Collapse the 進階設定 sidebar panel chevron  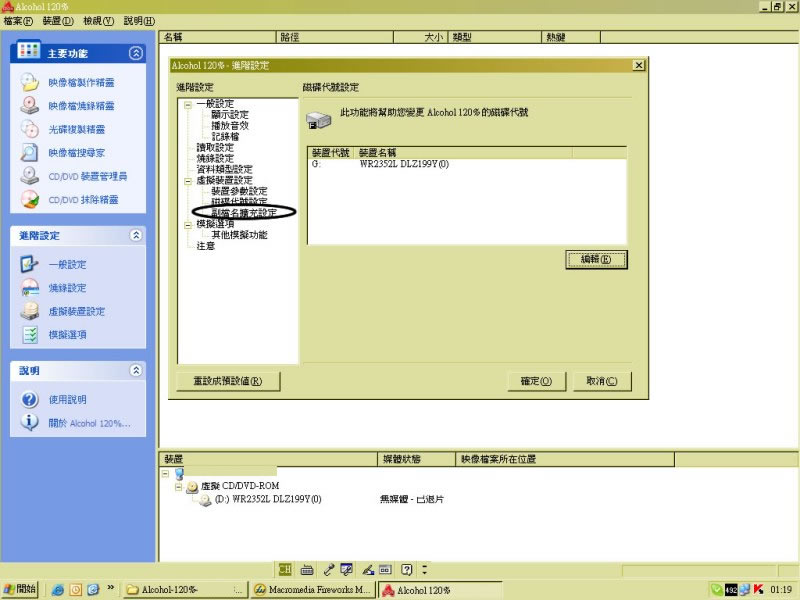click(136, 235)
